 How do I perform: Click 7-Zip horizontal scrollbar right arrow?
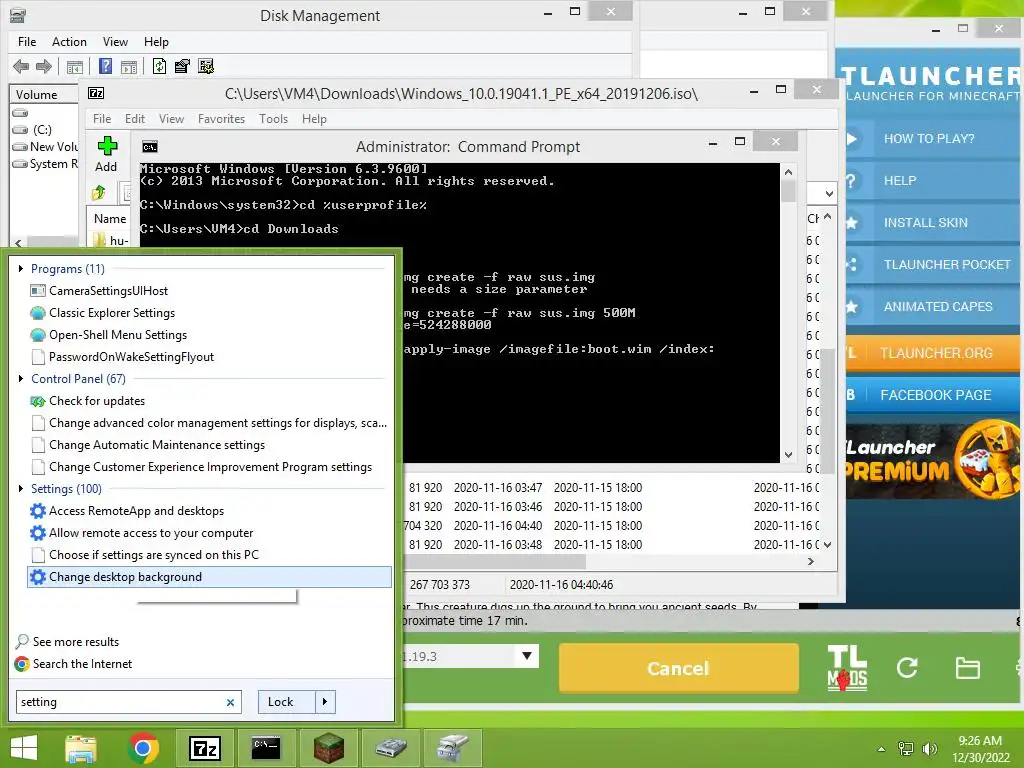click(810, 562)
